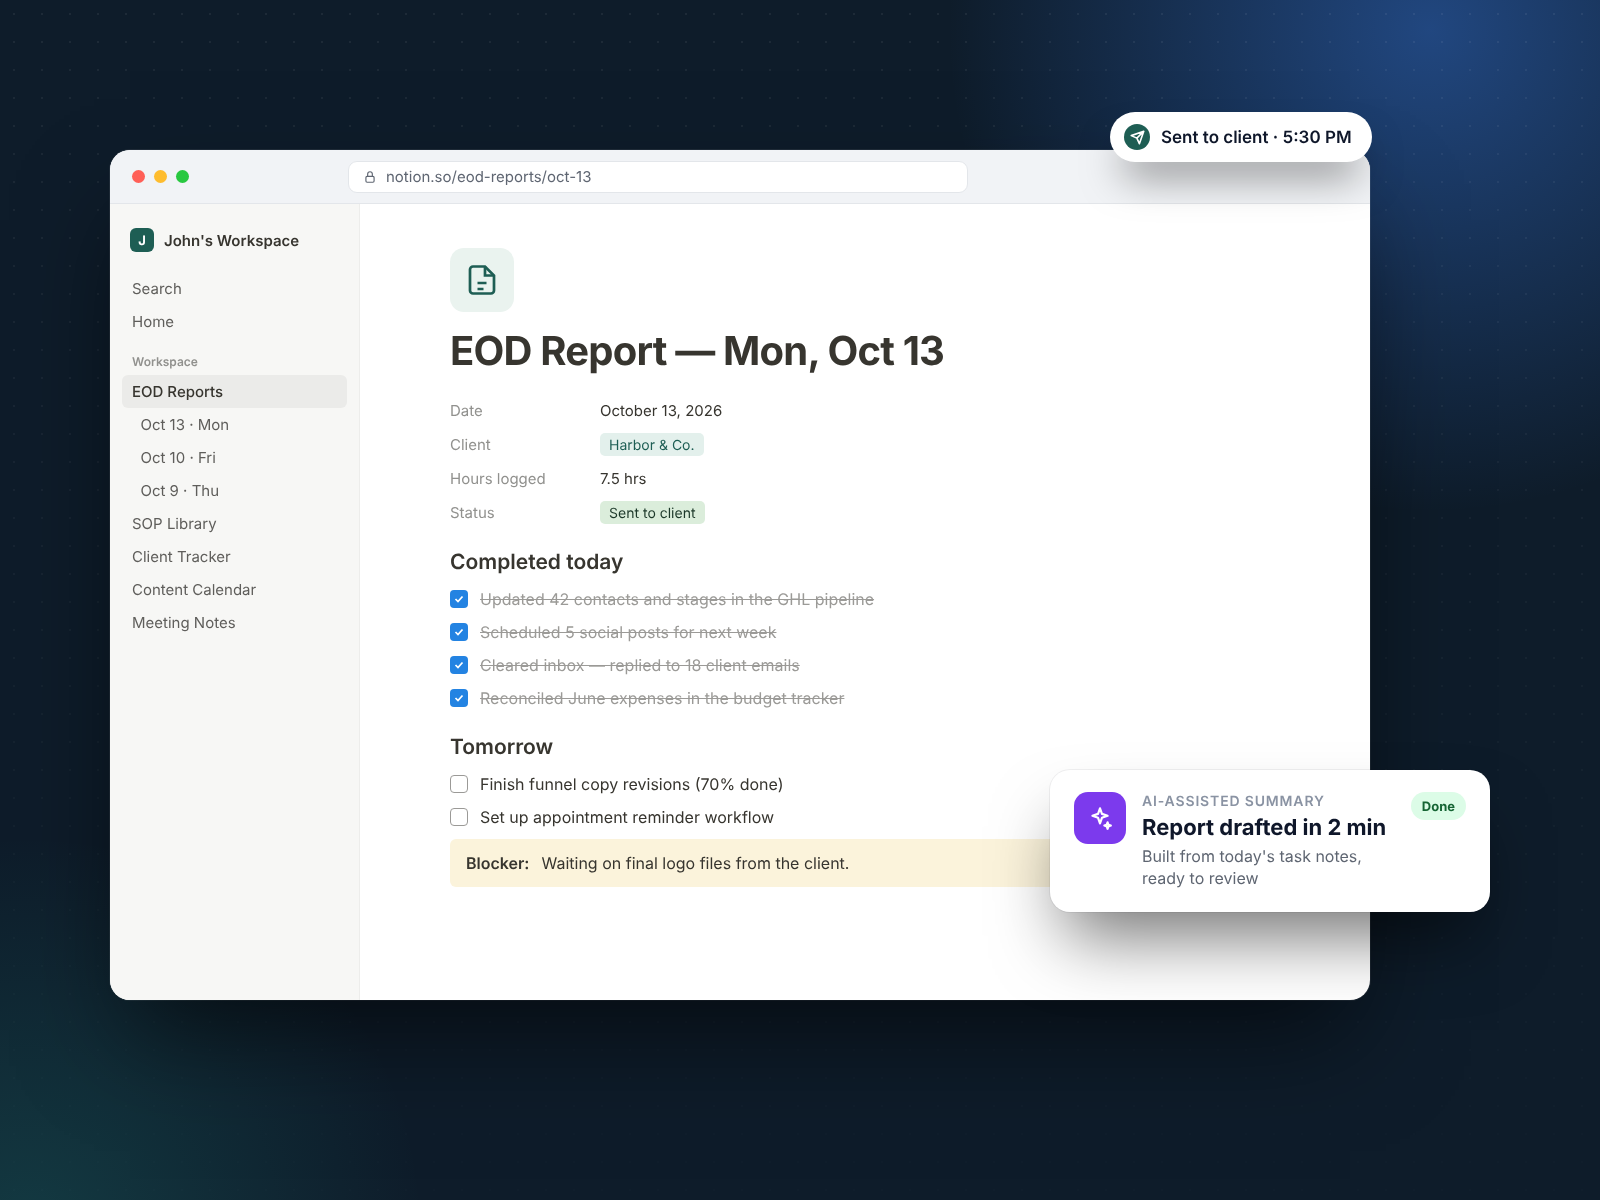
Task: Click John's Workspace switcher name
Action: pyautogui.click(x=231, y=241)
